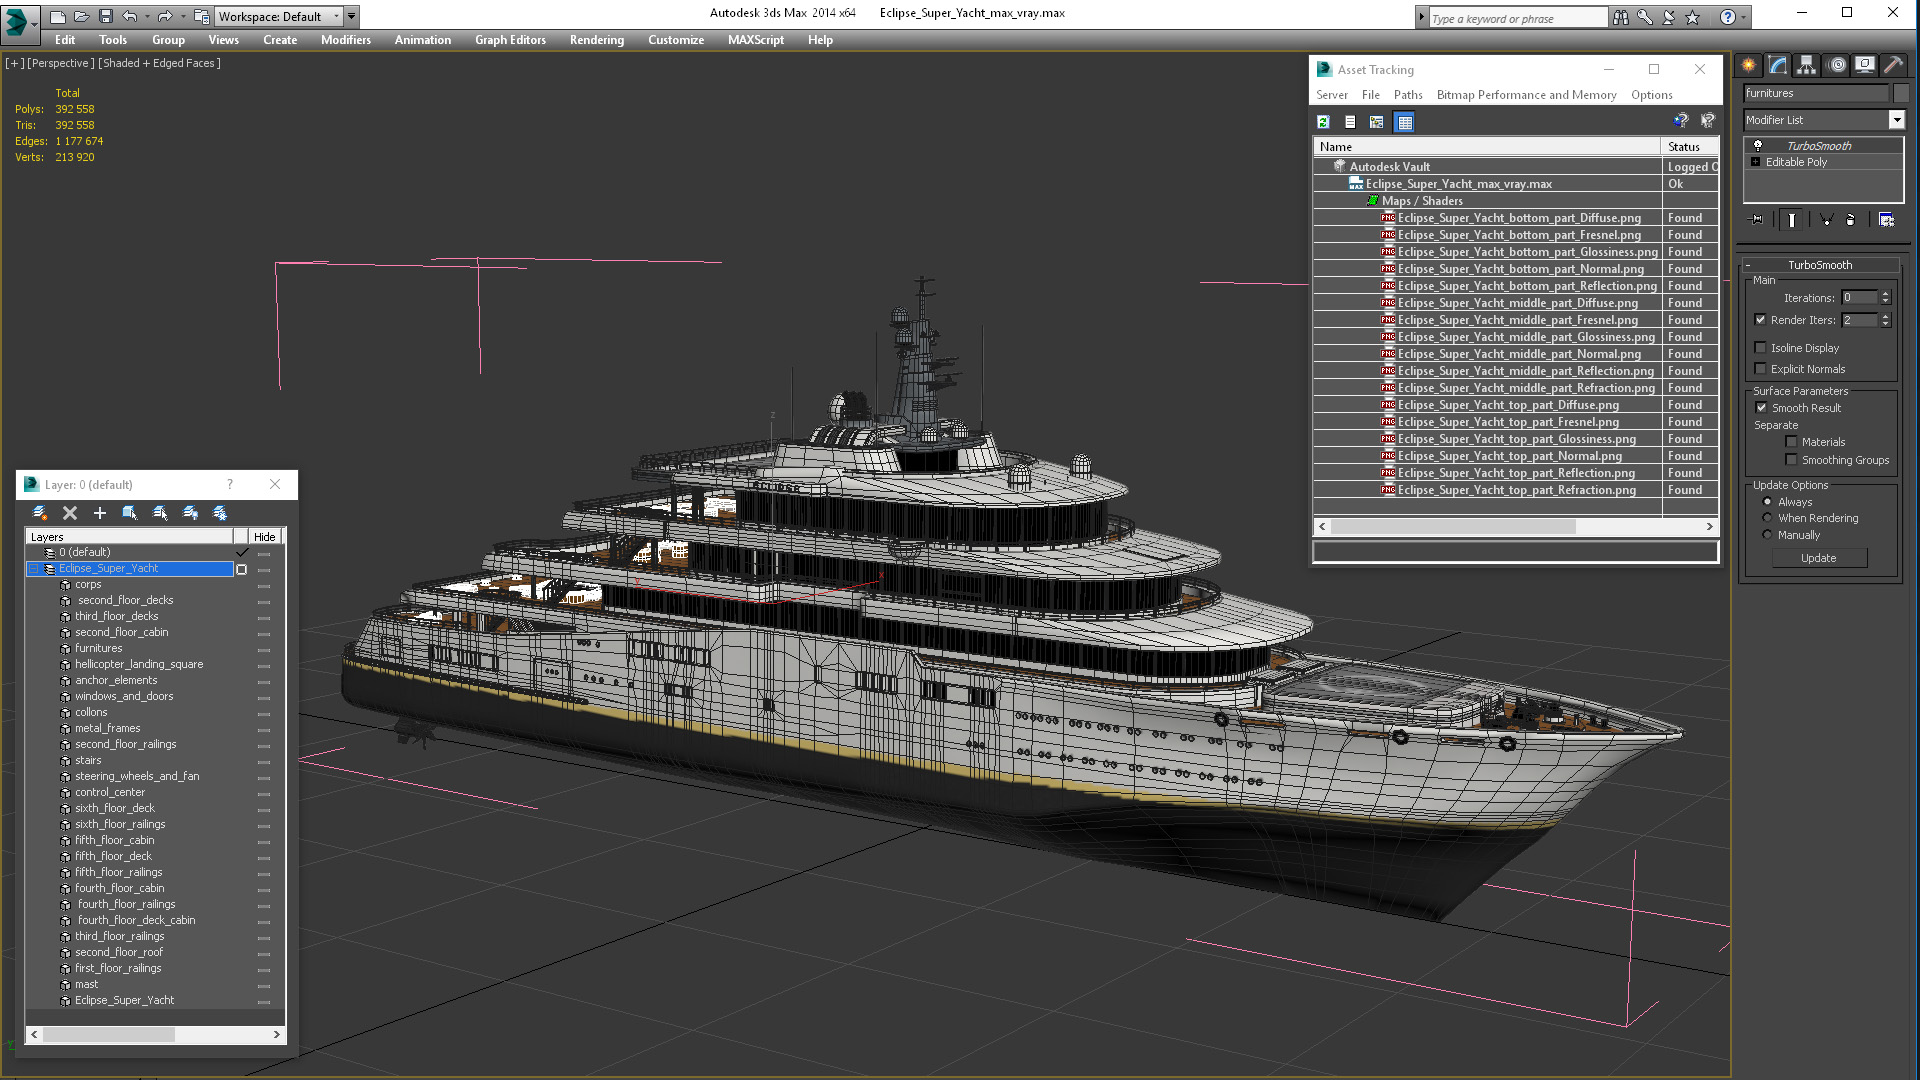Screen dimensions: 1920x1080
Task: Click the Hide column header
Action: click(x=264, y=537)
